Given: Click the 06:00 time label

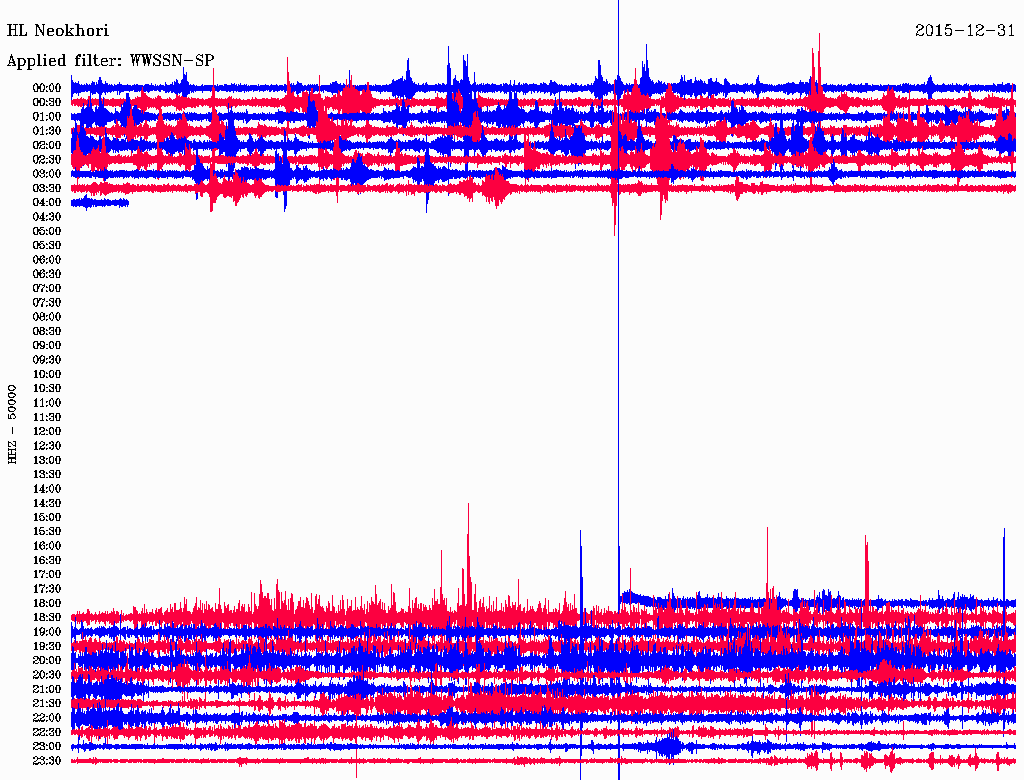Looking at the screenshot, I should coord(47,260).
